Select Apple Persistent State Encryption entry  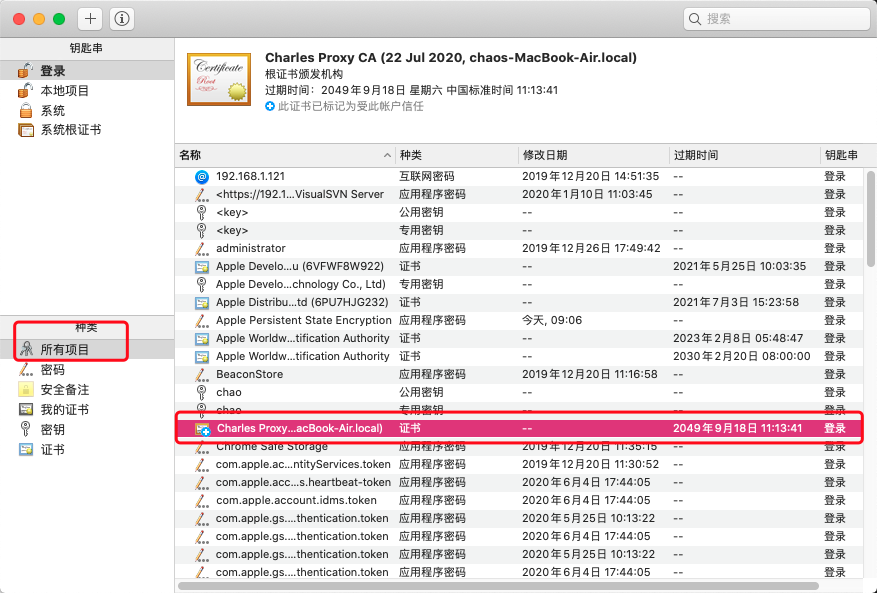[x=520, y=321]
